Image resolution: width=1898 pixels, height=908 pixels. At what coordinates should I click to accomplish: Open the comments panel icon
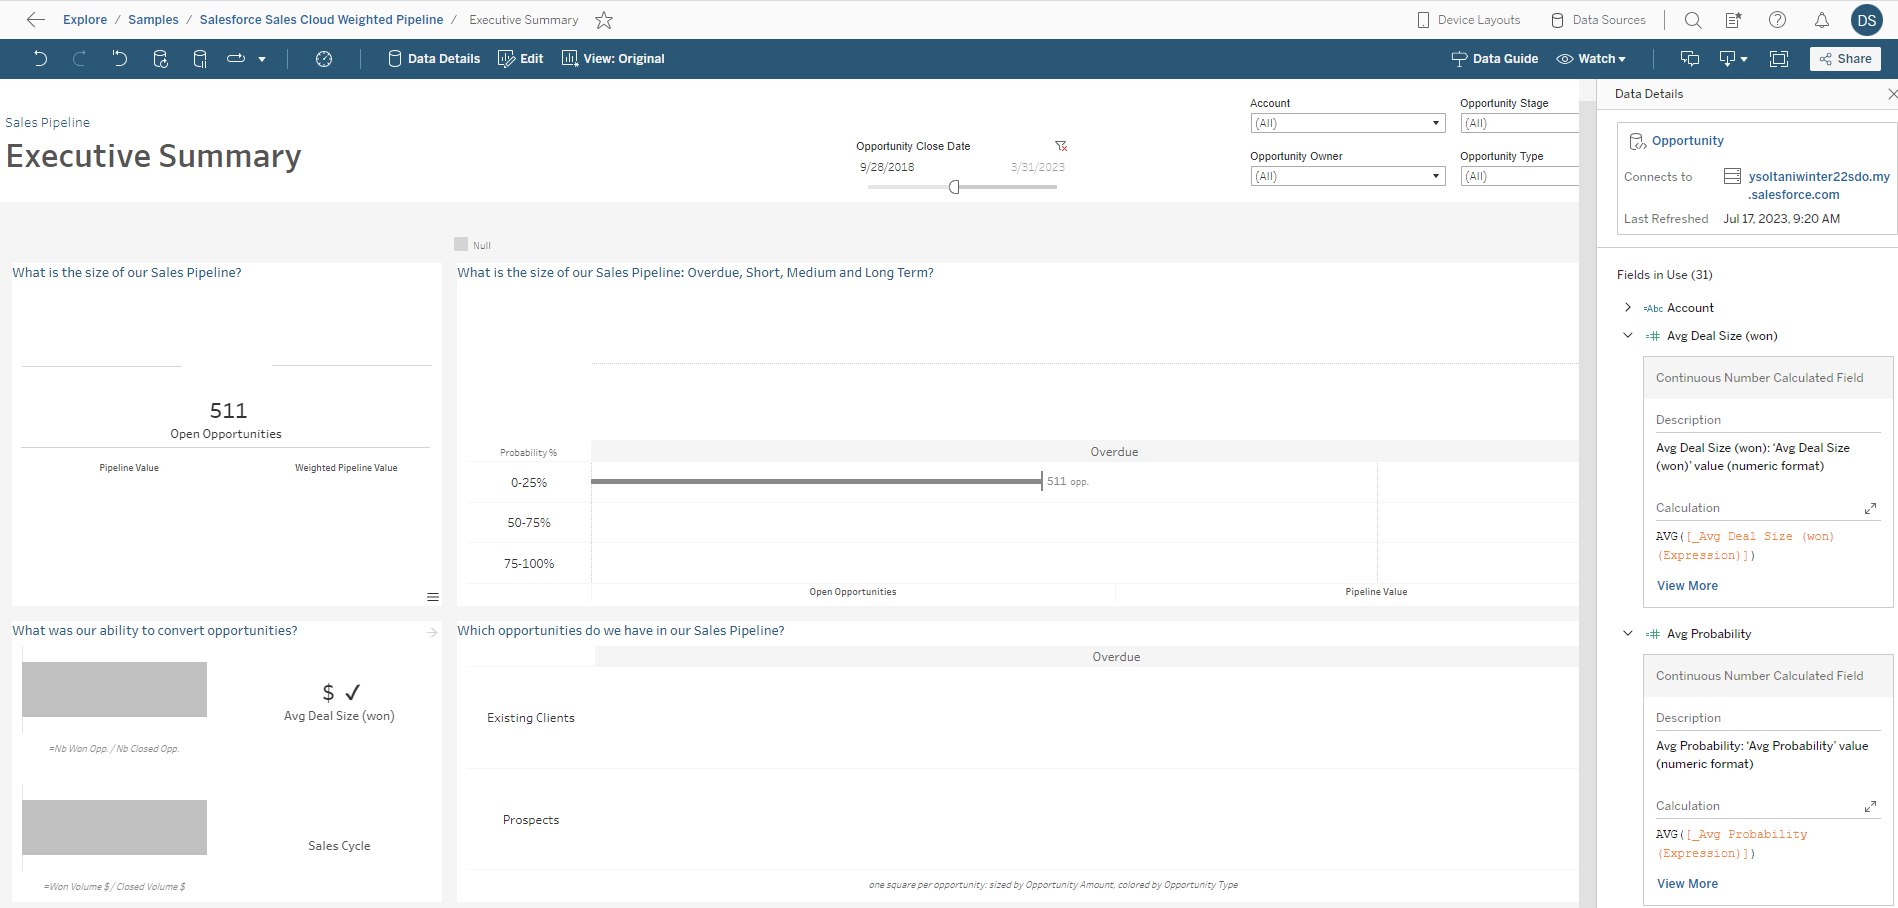(1689, 58)
